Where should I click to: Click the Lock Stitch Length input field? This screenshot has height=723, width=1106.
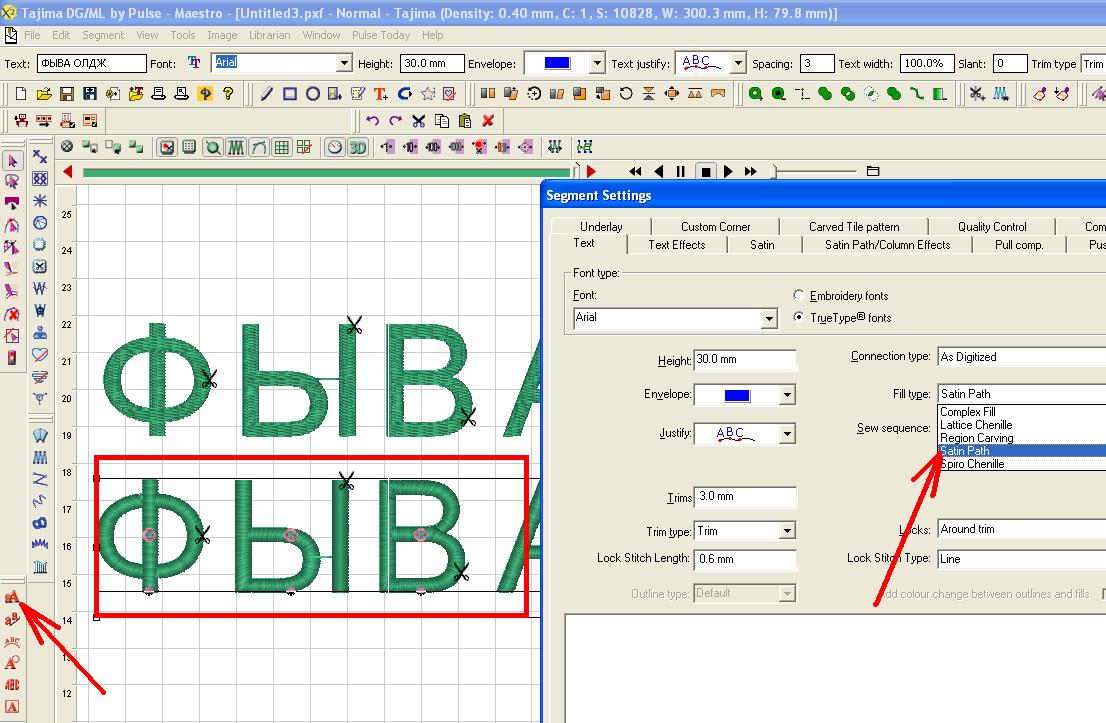tap(744, 559)
